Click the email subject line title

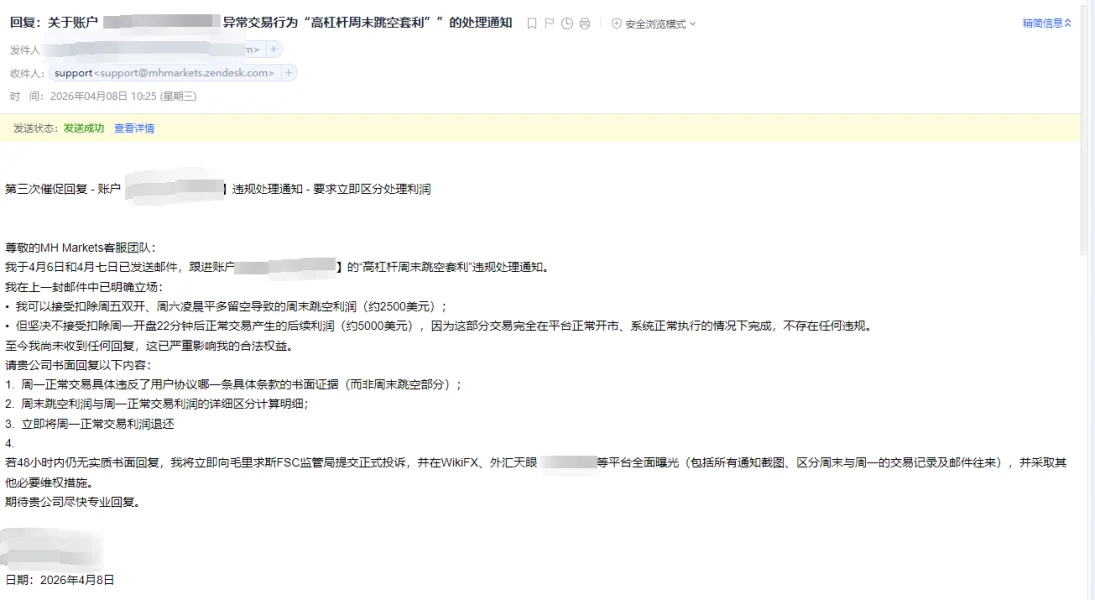pos(261,22)
